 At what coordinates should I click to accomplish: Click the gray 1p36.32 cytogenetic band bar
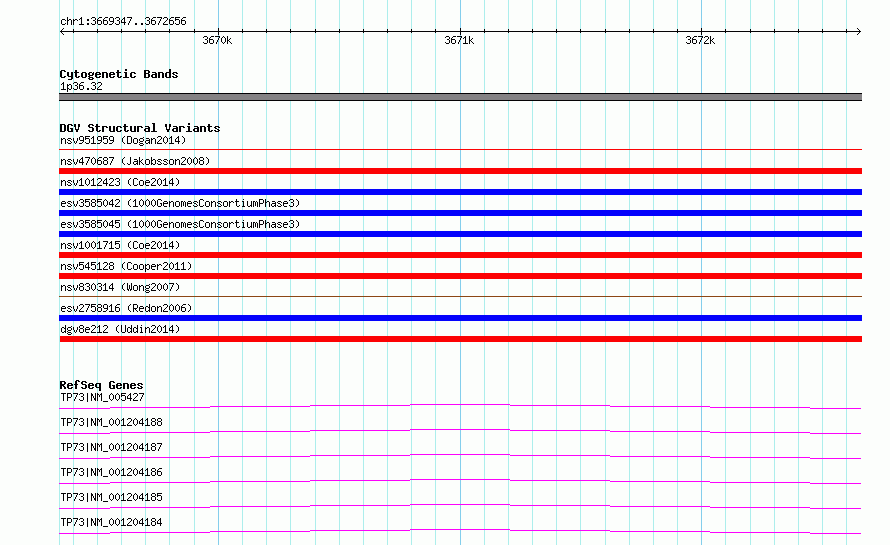460,97
